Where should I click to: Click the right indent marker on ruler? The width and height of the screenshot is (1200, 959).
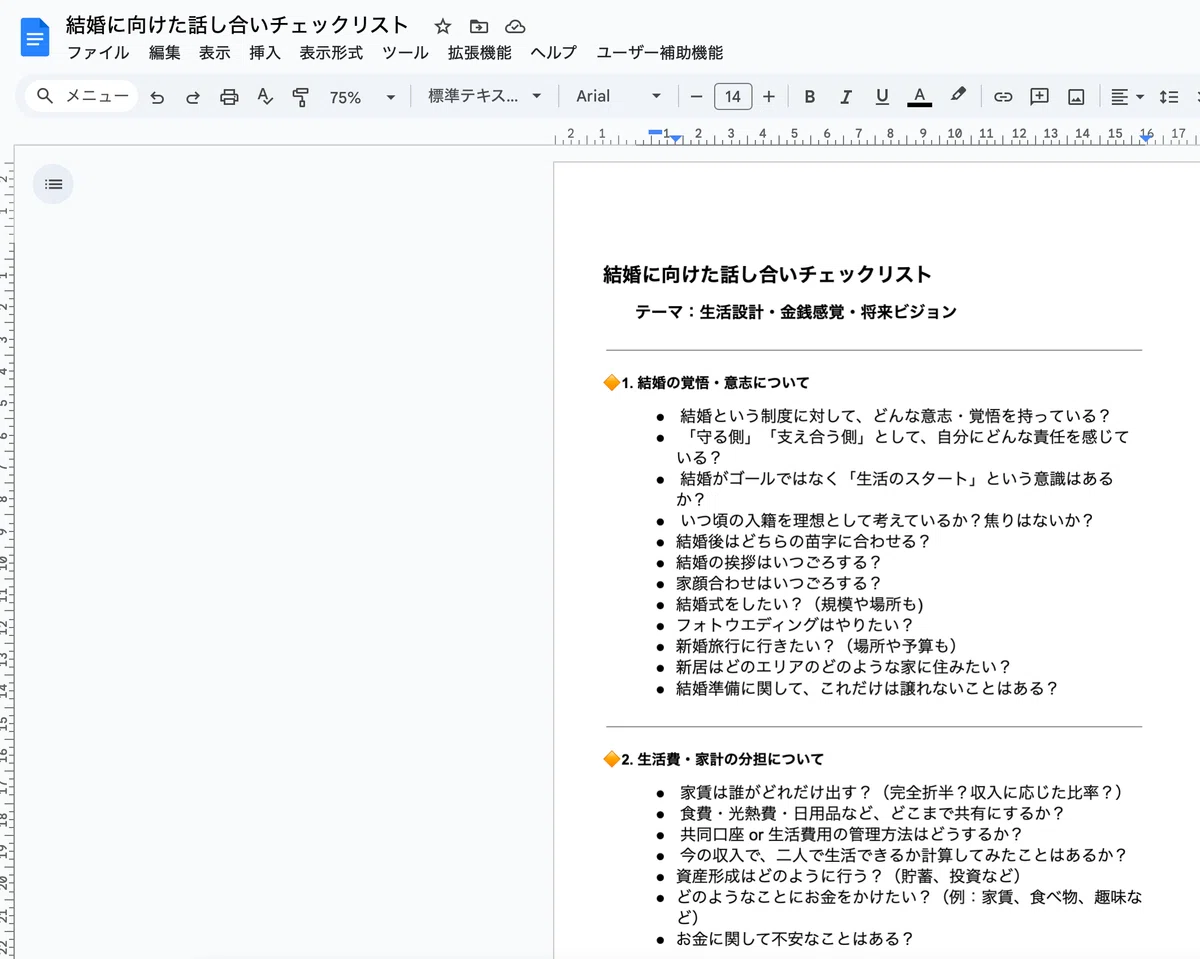[x=1145, y=138]
